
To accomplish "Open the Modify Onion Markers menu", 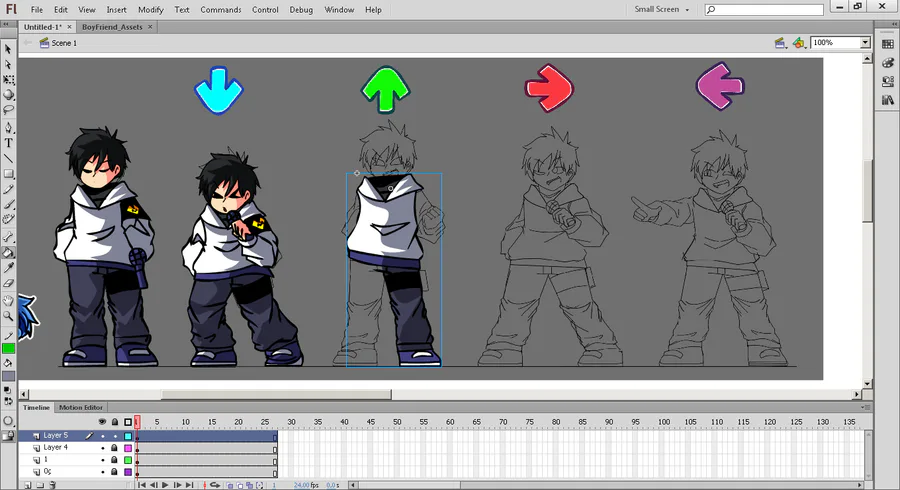I will coord(259,485).
